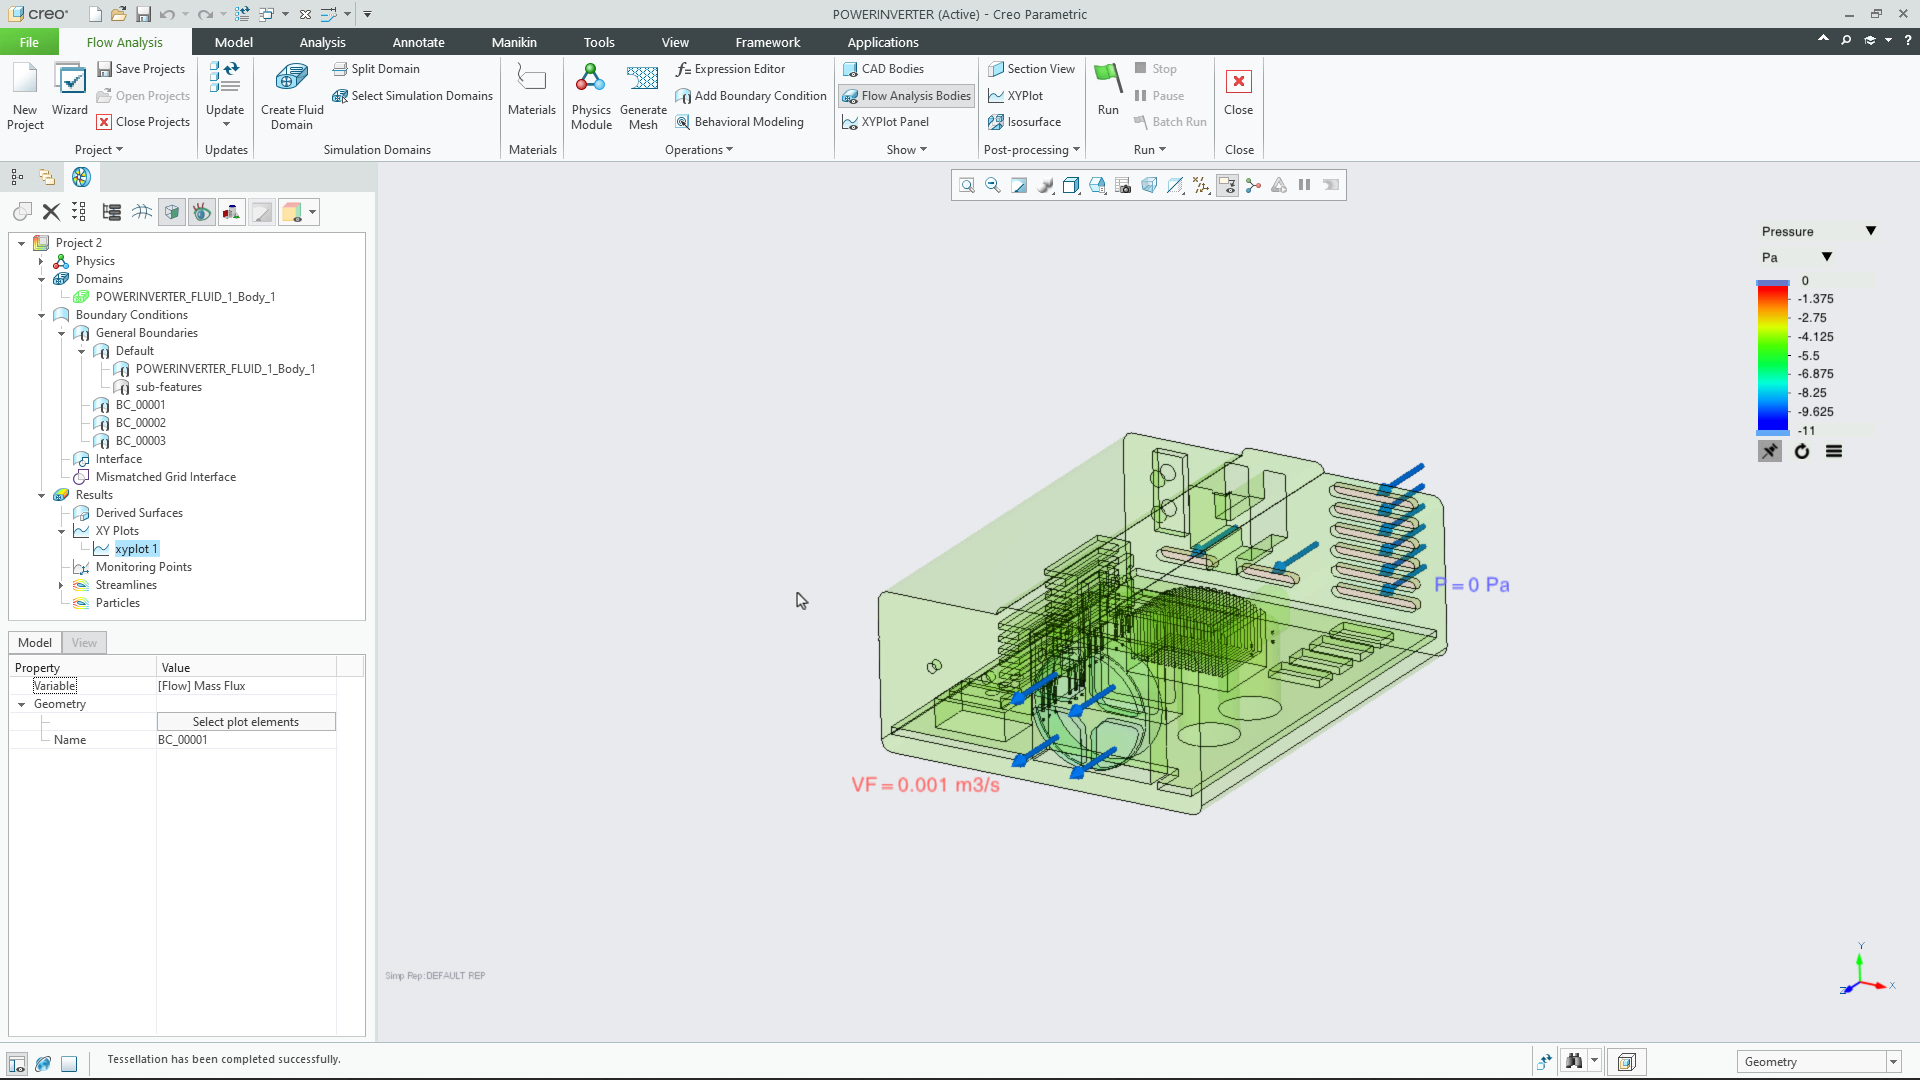Viewport: 1920px width, 1080px height.
Task: Open the Physics Module tool
Action: 591,95
